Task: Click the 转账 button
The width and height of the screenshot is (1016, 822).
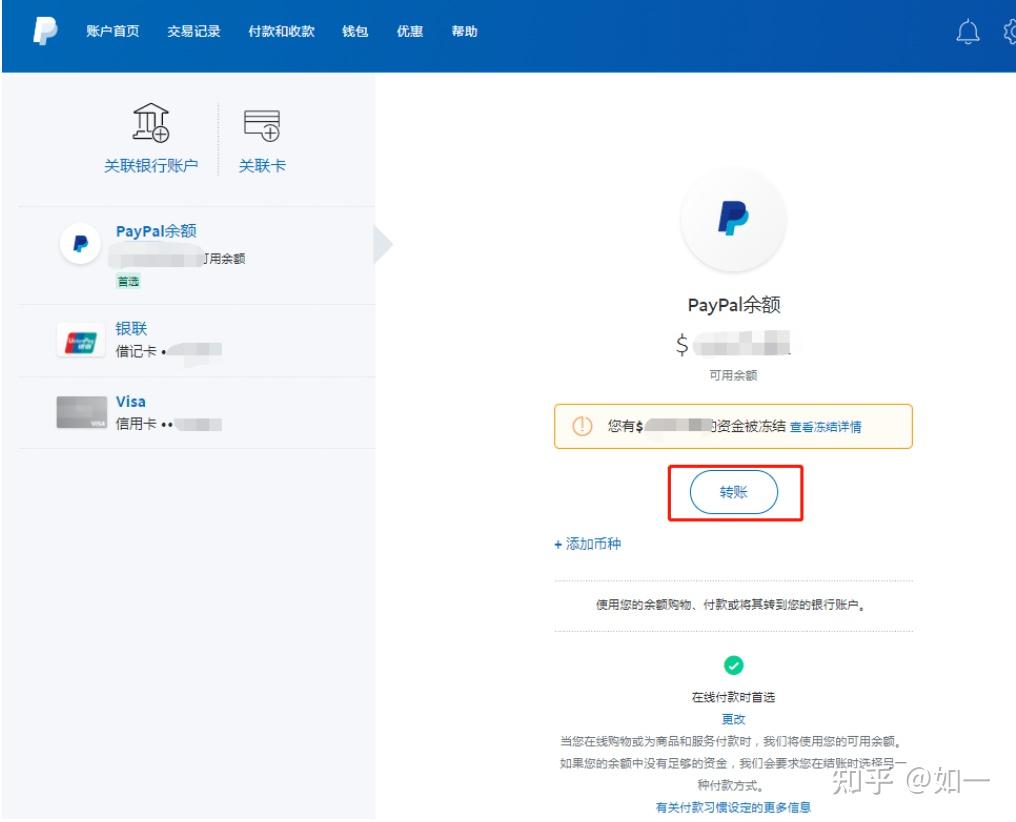Action: point(733,492)
